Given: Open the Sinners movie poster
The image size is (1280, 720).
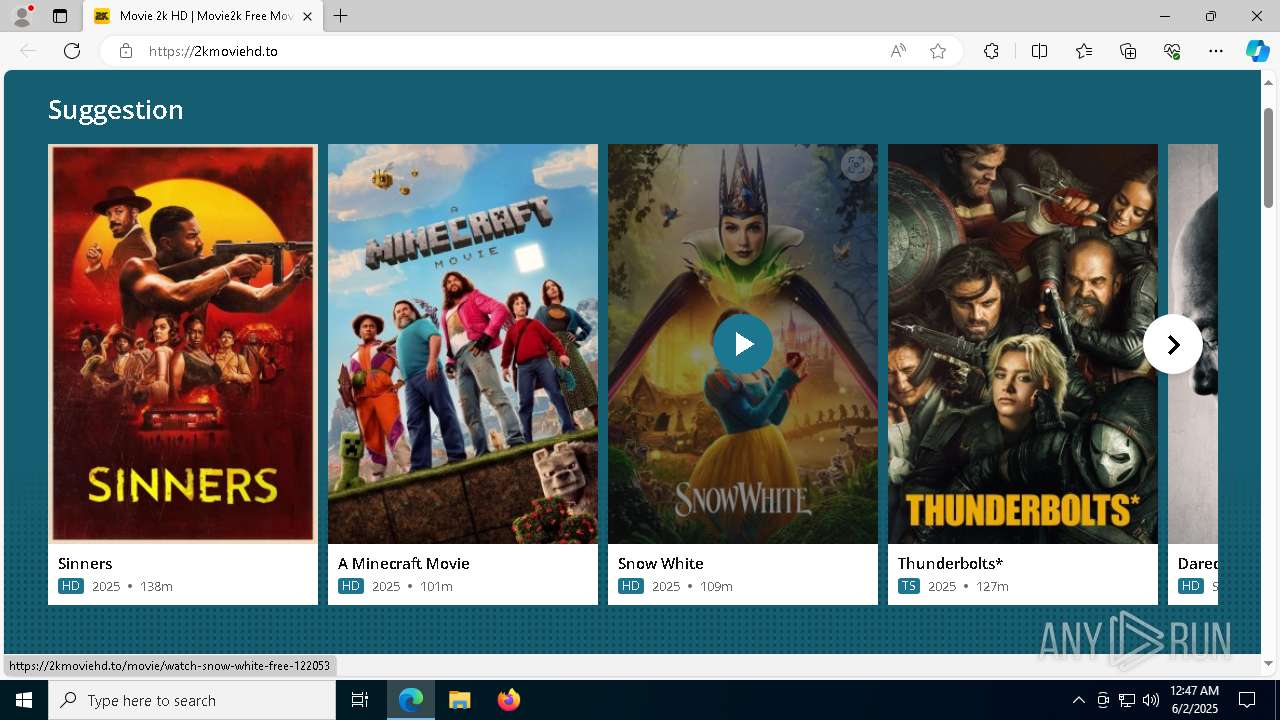Looking at the screenshot, I should click(183, 344).
